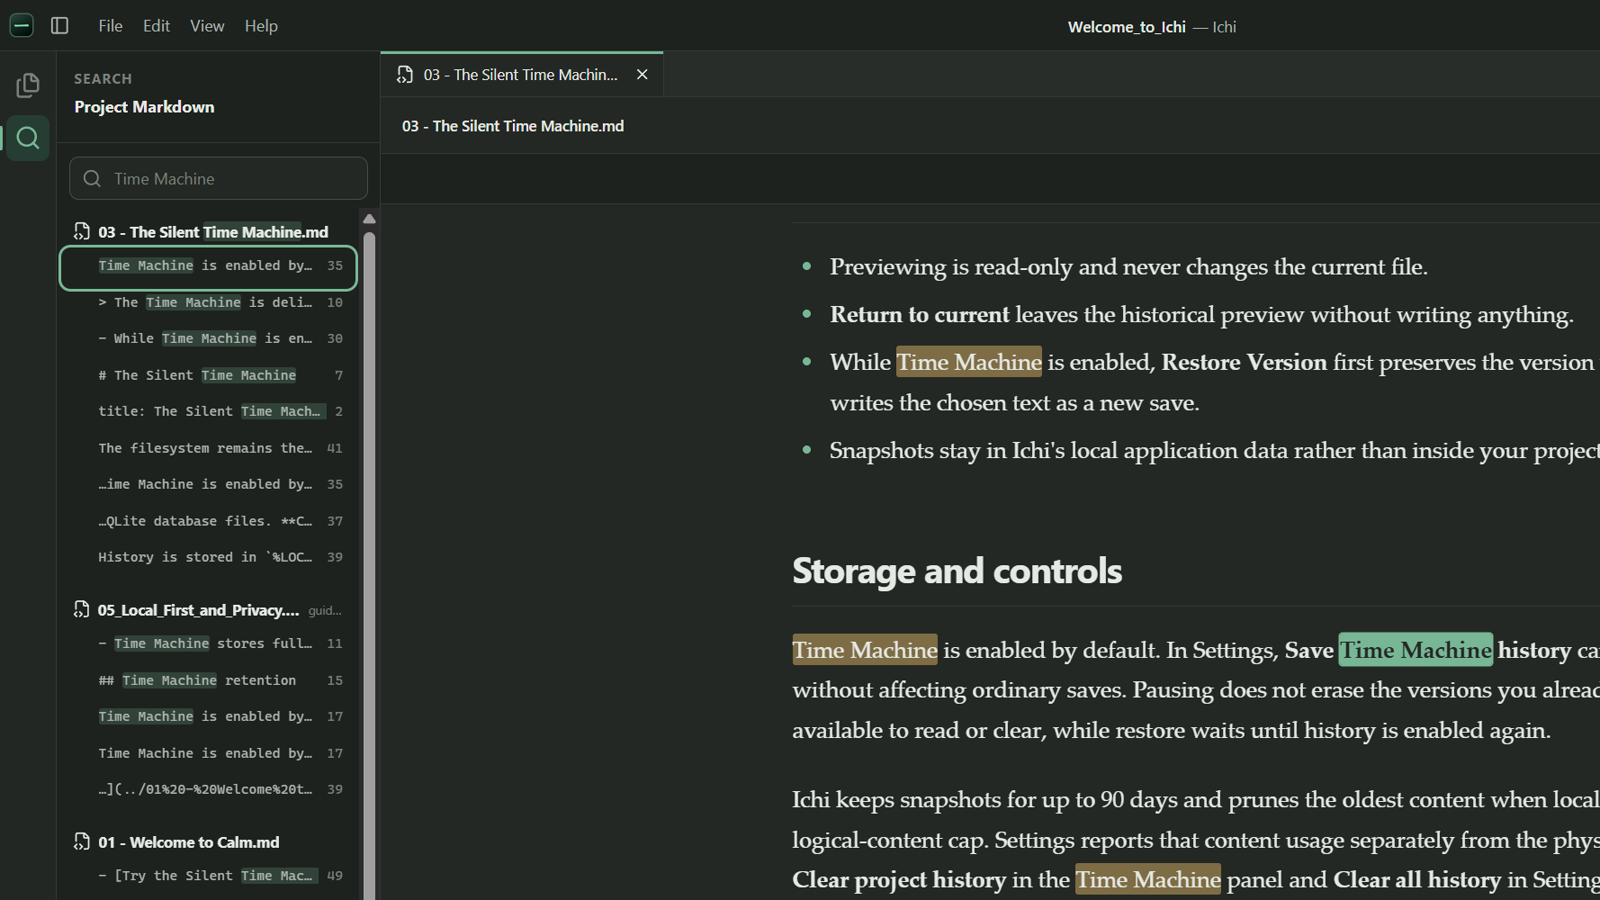Click the bold 'Clear project history' text
The image size is (1600, 900).
coord(899,880)
